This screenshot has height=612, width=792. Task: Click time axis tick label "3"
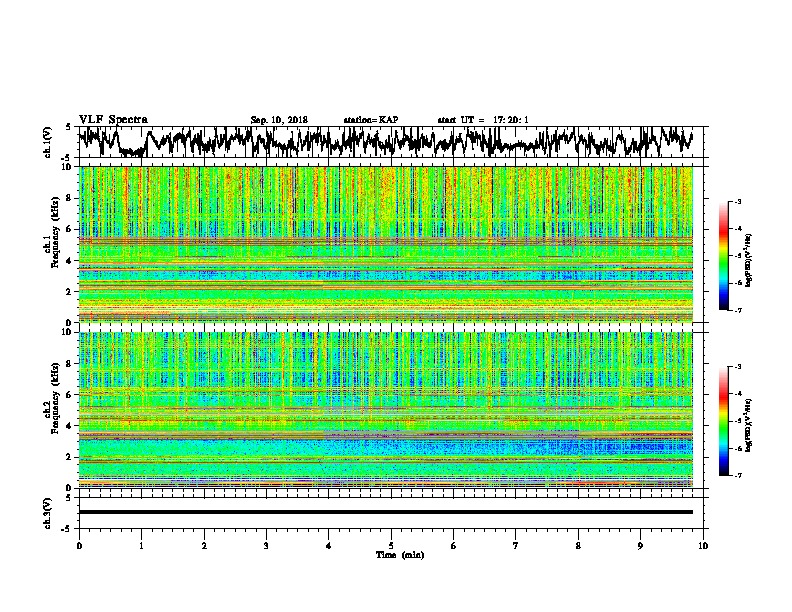266,546
